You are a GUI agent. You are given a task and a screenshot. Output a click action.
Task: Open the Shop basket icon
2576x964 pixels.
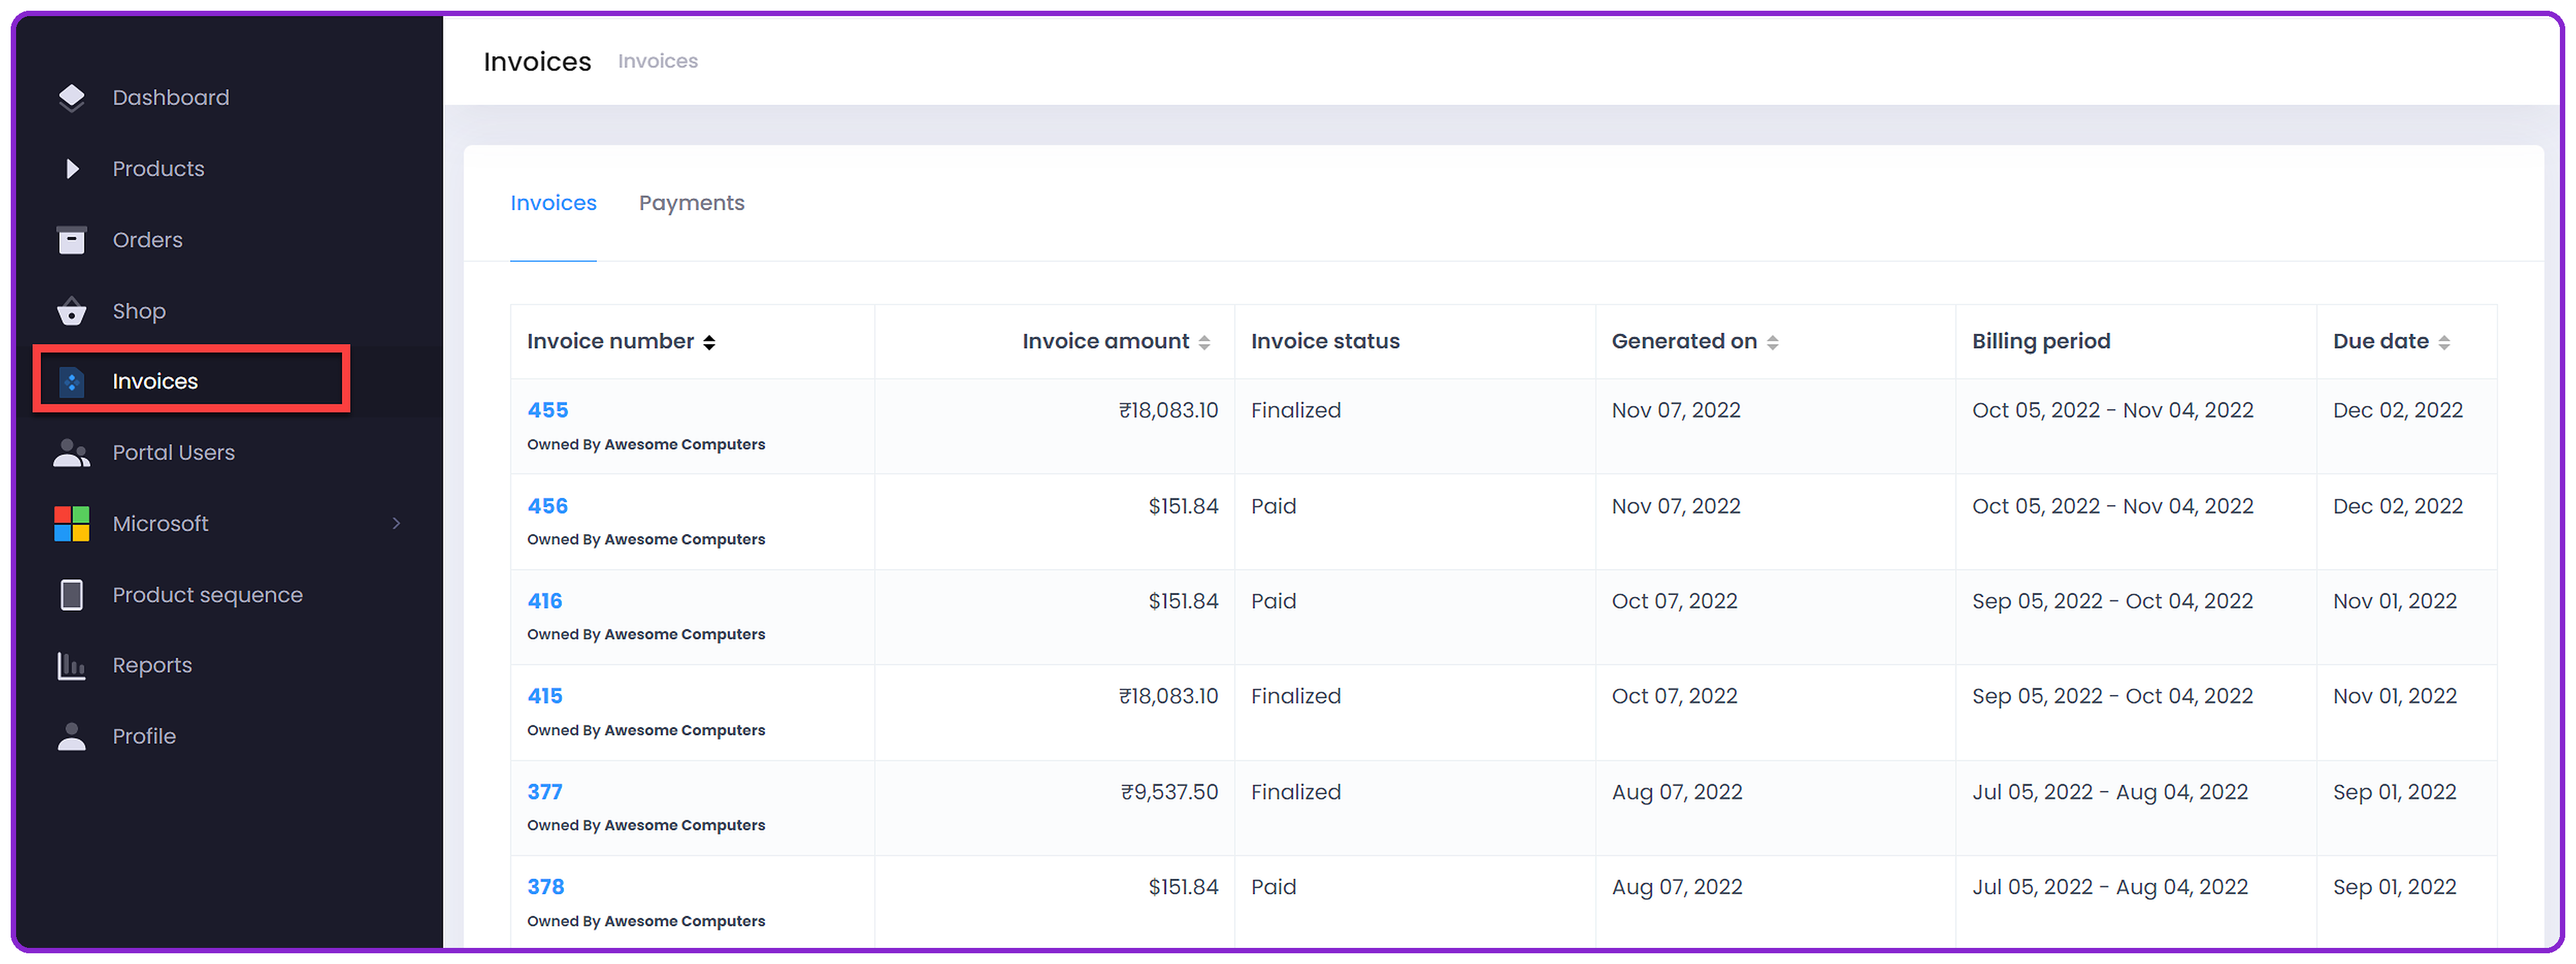pyautogui.click(x=71, y=311)
